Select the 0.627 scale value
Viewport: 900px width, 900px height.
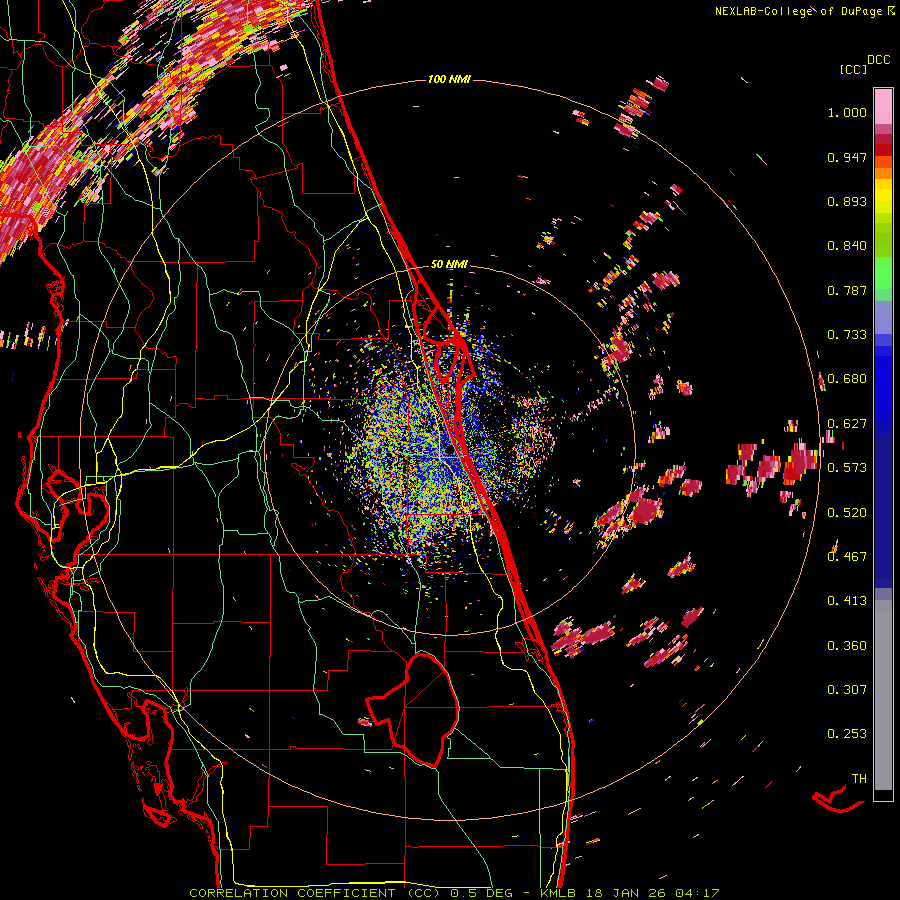[847, 424]
